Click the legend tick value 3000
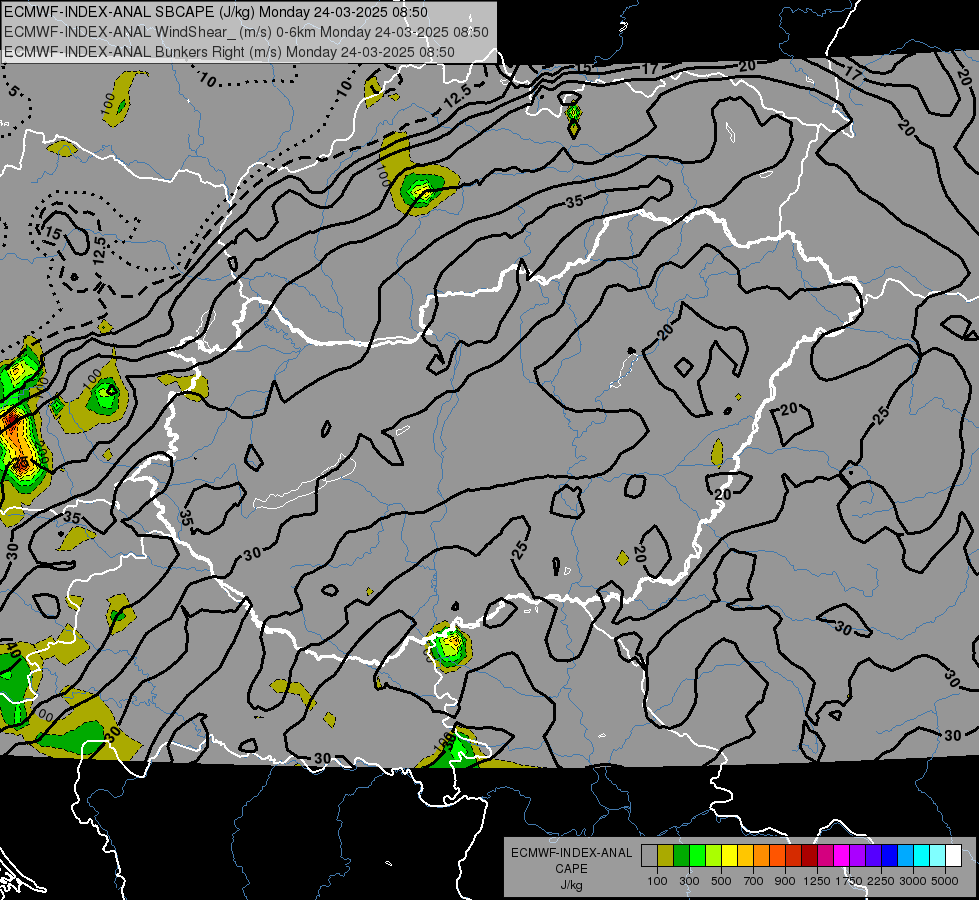The image size is (979, 900). point(913,881)
